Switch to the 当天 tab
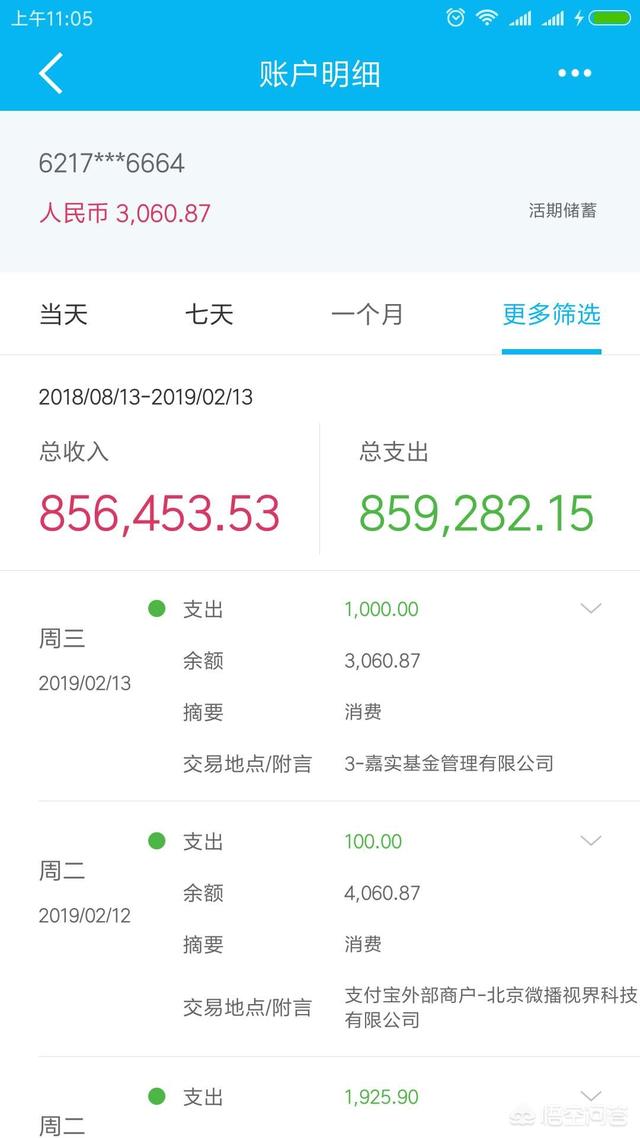Image resolution: width=640 pixels, height=1138 pixels. coord(64,315)
